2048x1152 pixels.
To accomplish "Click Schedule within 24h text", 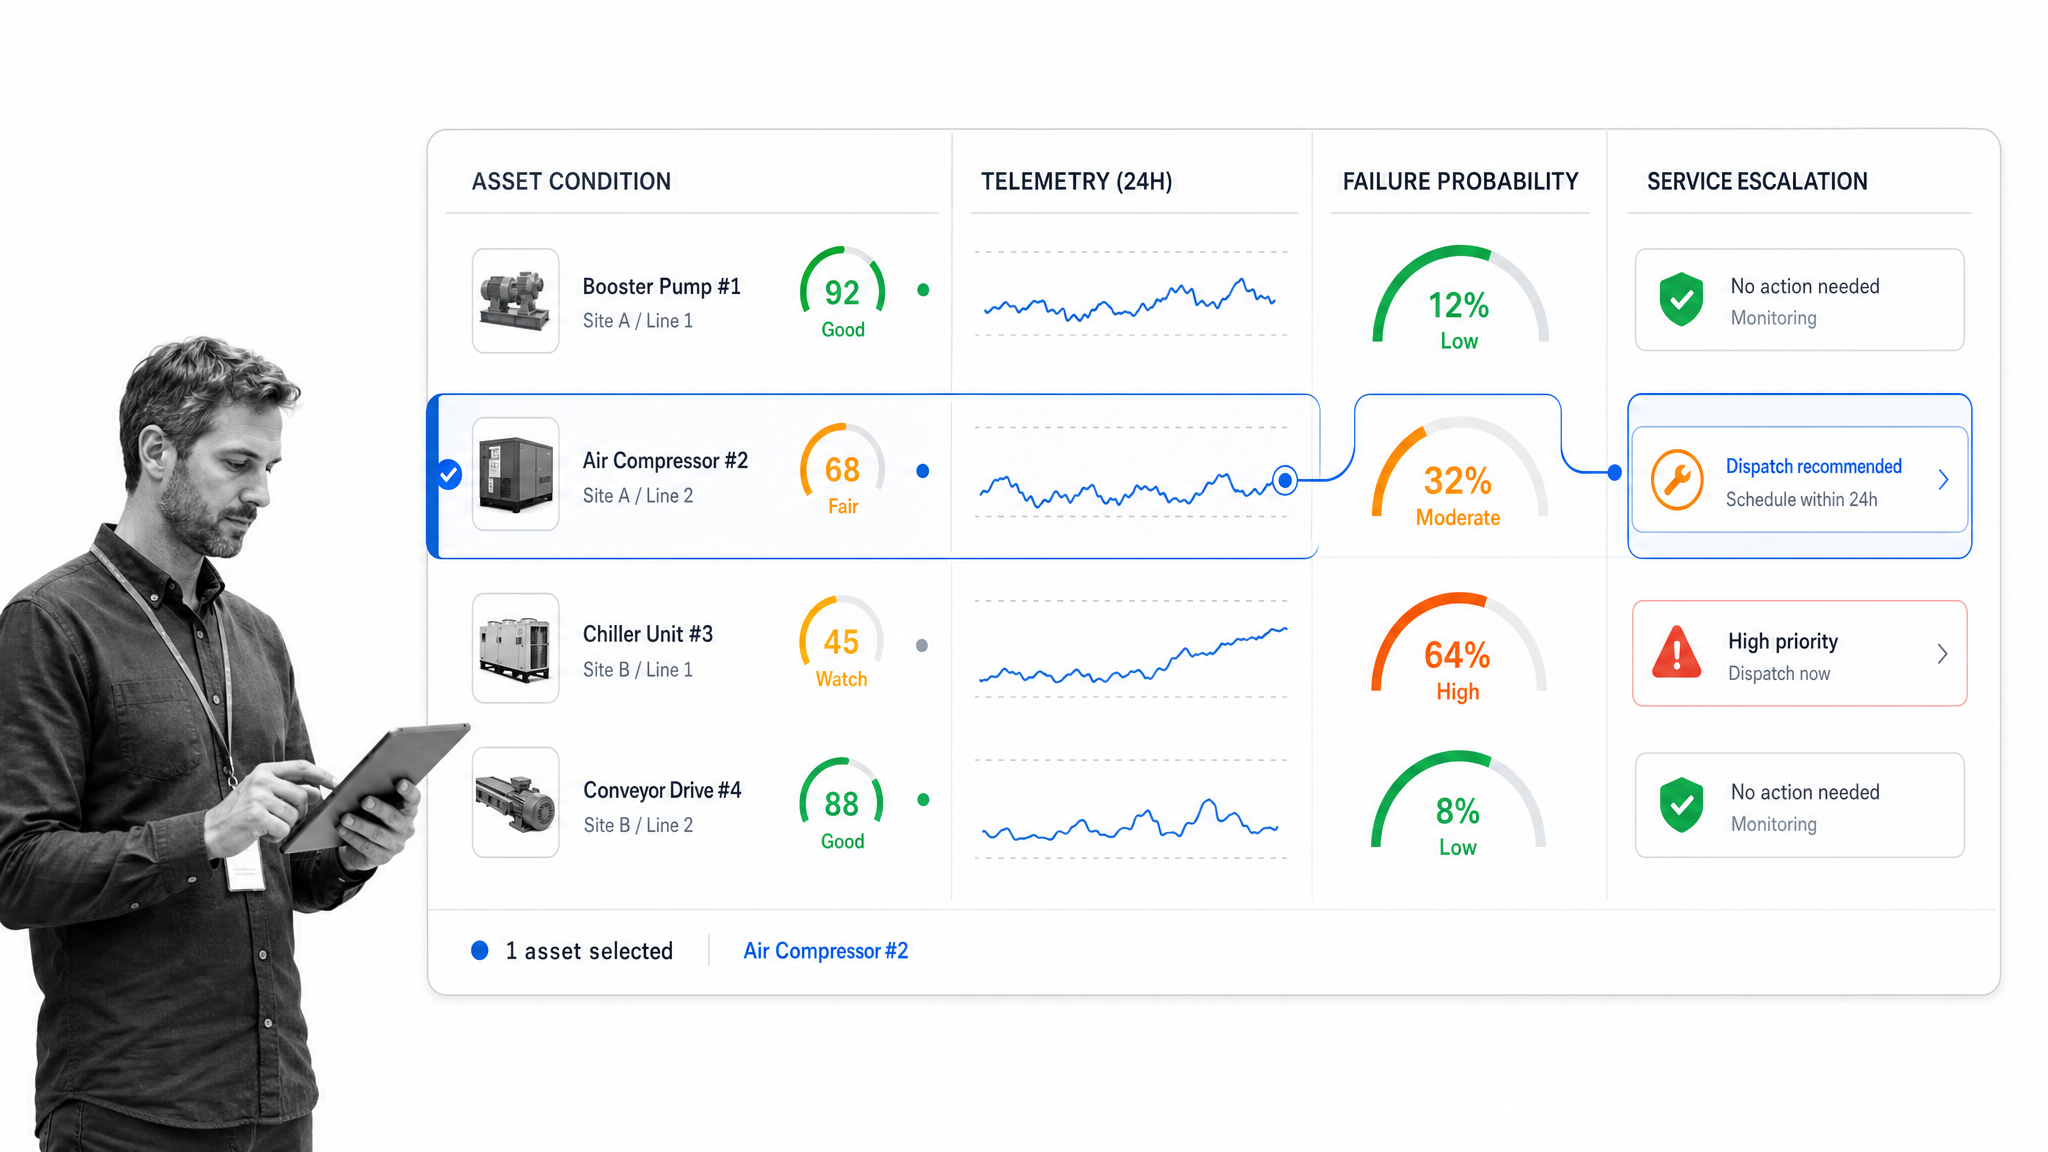I will coord(1801,500).
